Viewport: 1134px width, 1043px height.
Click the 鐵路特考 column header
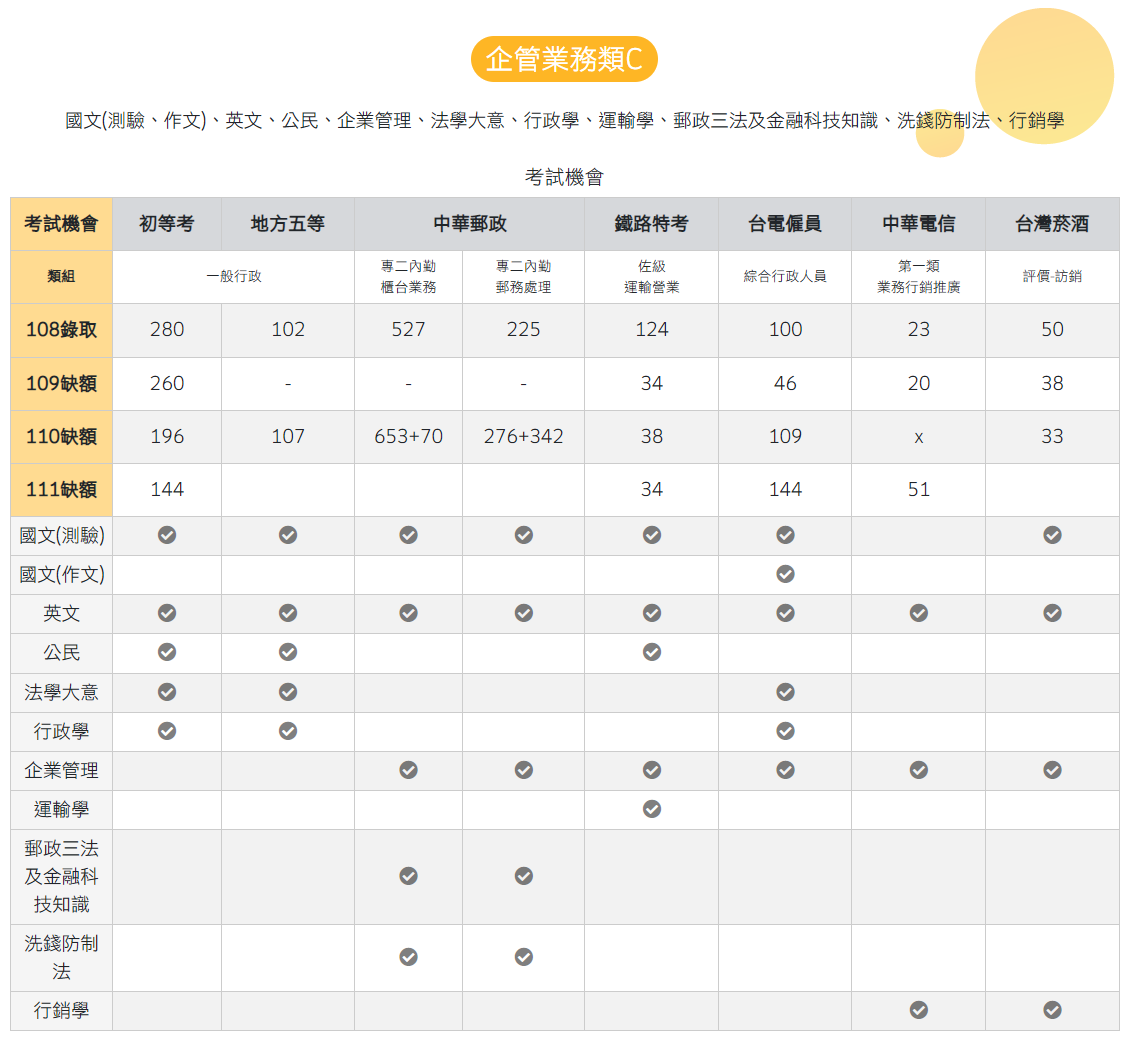coord(652,224)
